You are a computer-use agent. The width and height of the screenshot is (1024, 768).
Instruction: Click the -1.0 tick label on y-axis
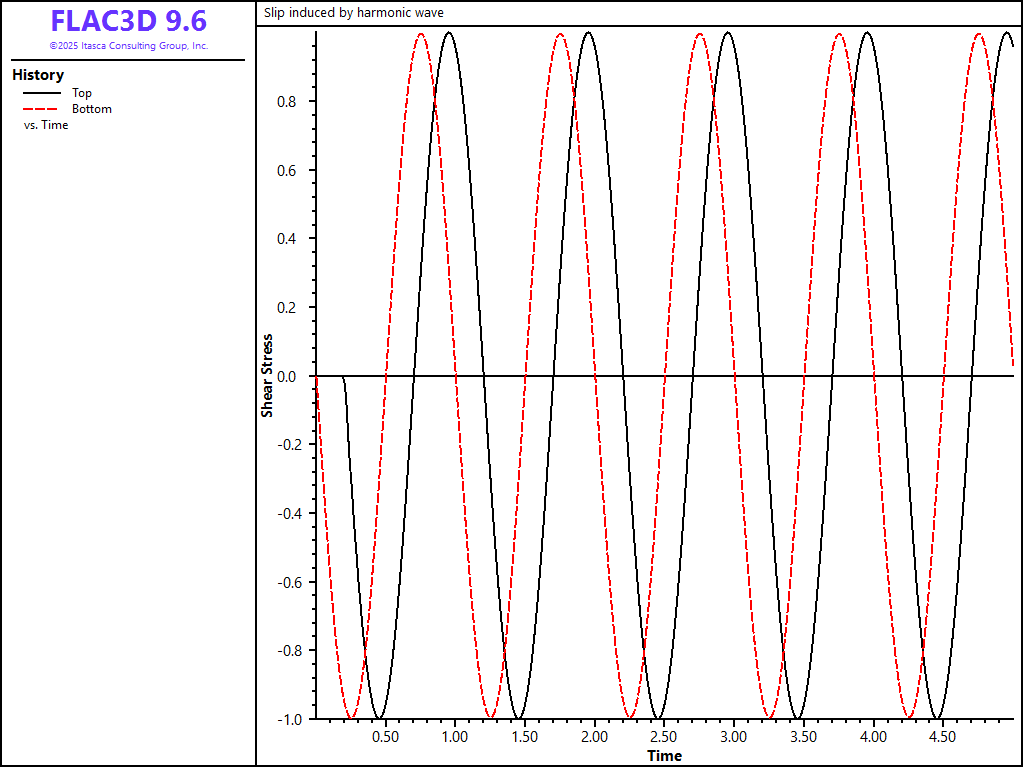[290, 719]
